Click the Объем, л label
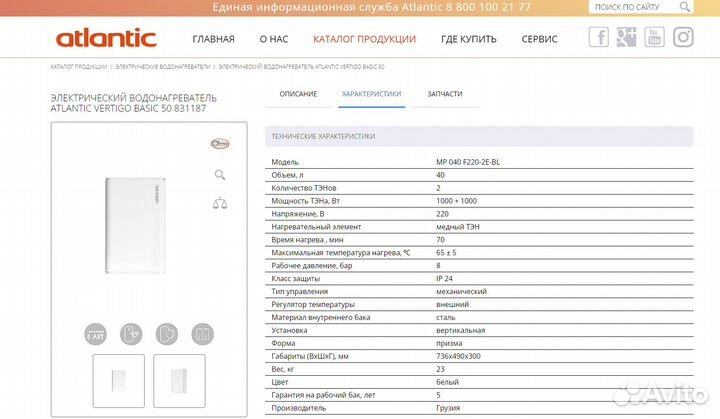The height and width of the screenshot is (419, 720). tap(287, 175)
